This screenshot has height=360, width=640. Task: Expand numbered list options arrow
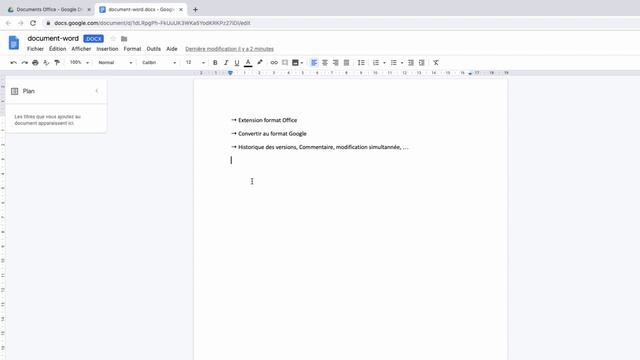(x=384, y=63)
